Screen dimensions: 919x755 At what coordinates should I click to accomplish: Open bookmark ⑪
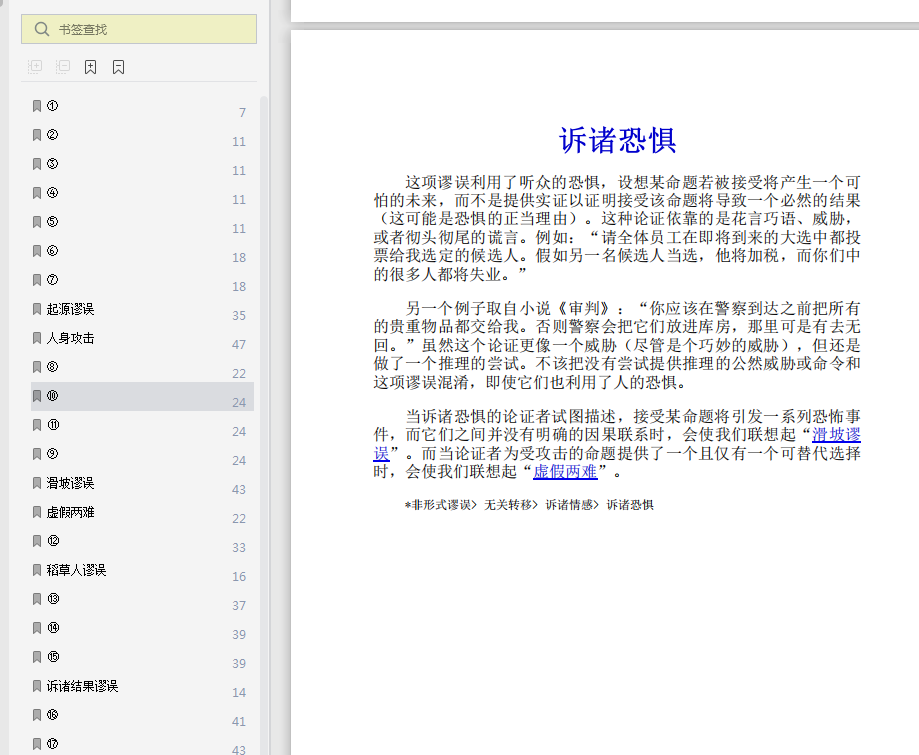pos(142,426)
